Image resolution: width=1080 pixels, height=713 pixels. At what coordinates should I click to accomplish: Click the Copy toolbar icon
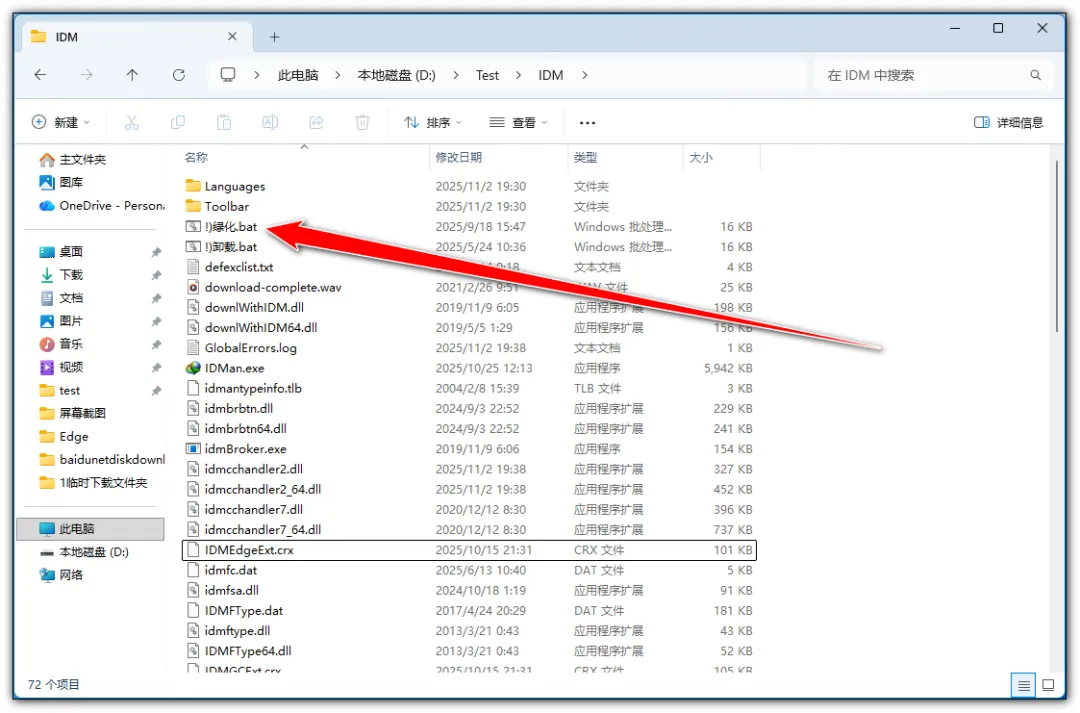pyautogui.click(x=178, y=123)
